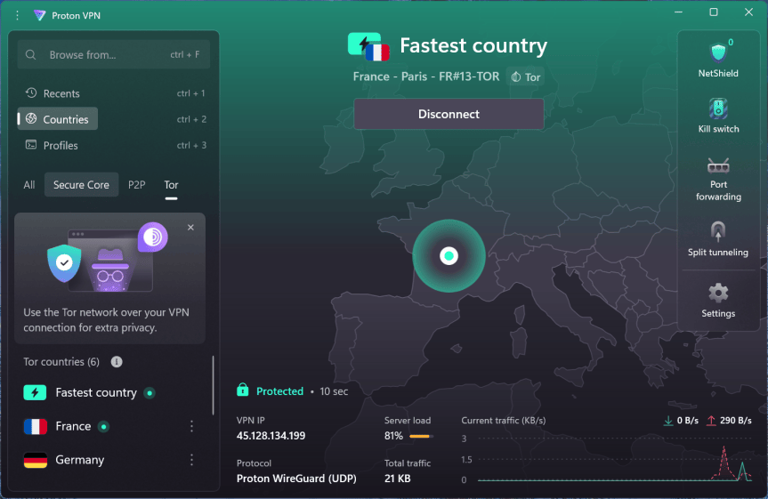Dismiss the Tor network info banner
This screenshot has height=499, width=768.
[x=191, y=227]
